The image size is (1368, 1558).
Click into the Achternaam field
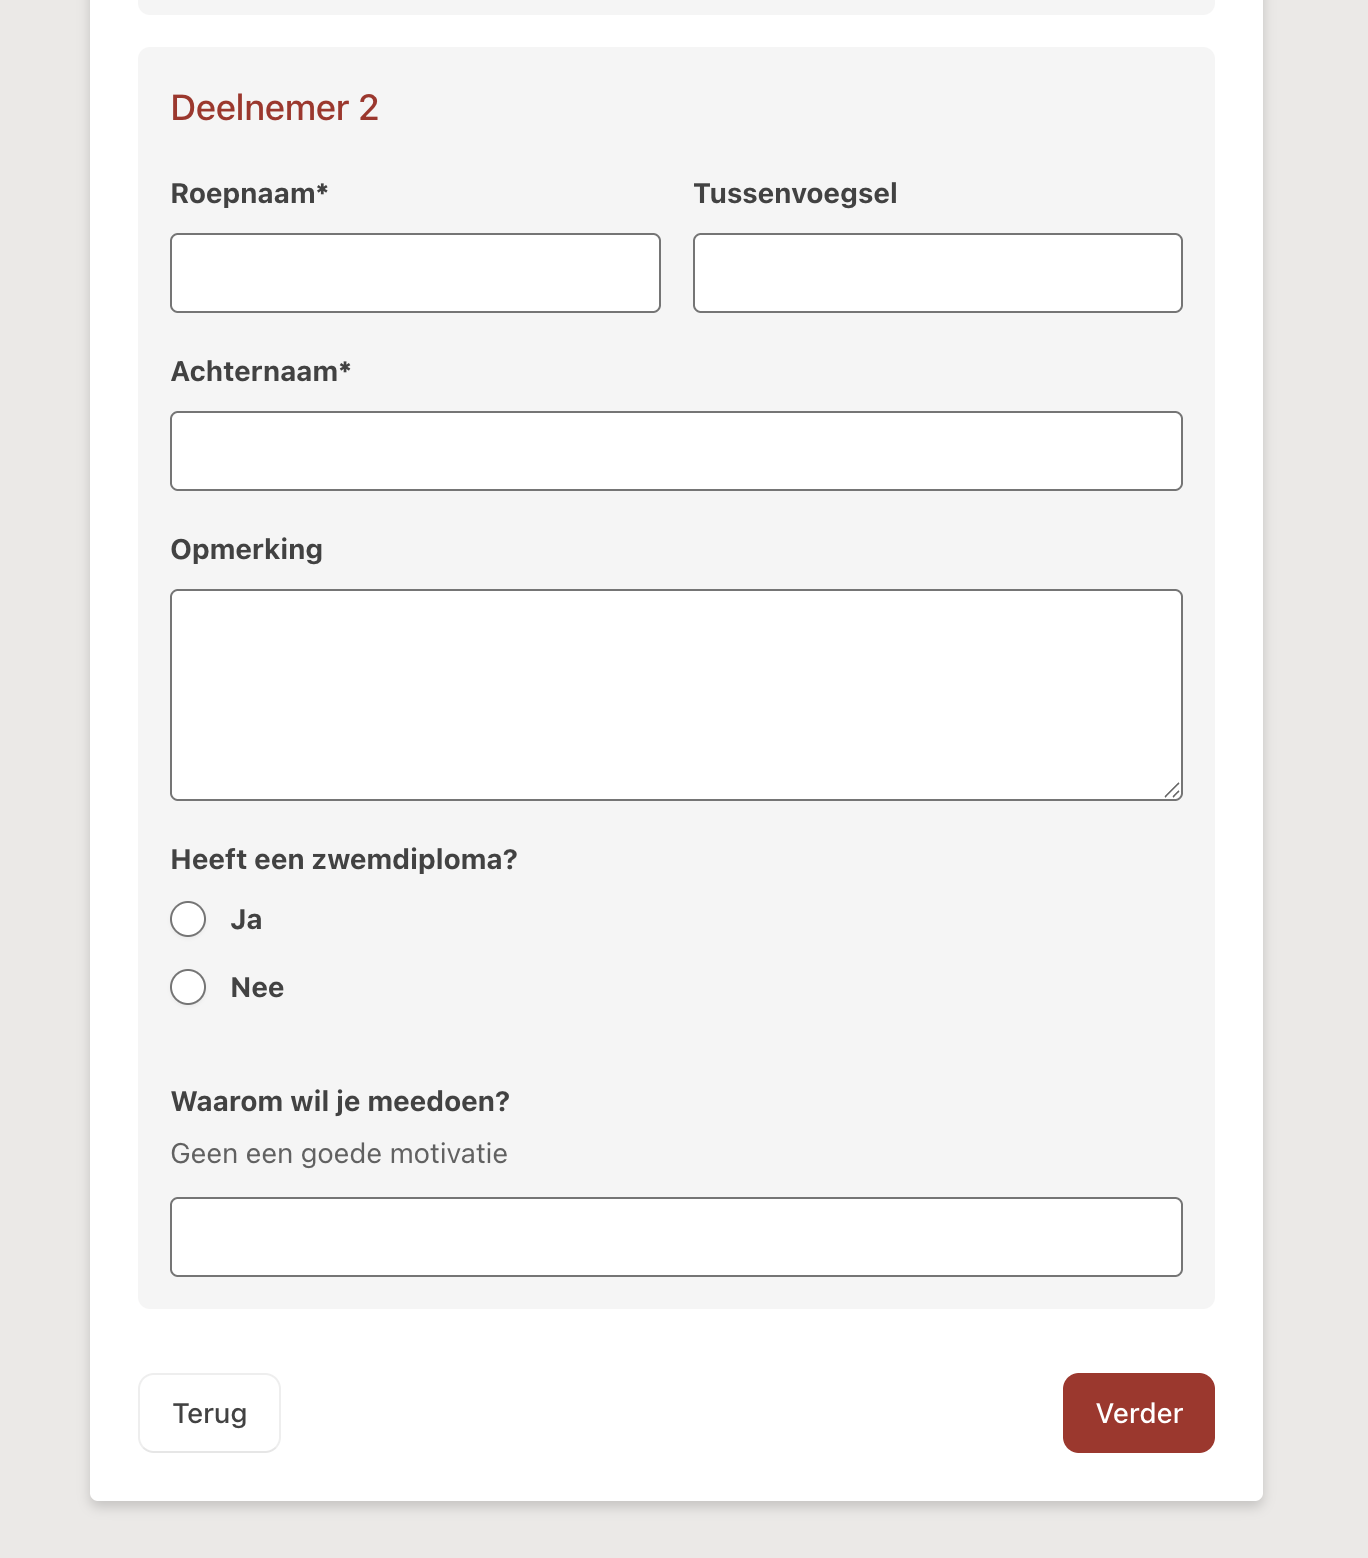(x=676, y=451)
